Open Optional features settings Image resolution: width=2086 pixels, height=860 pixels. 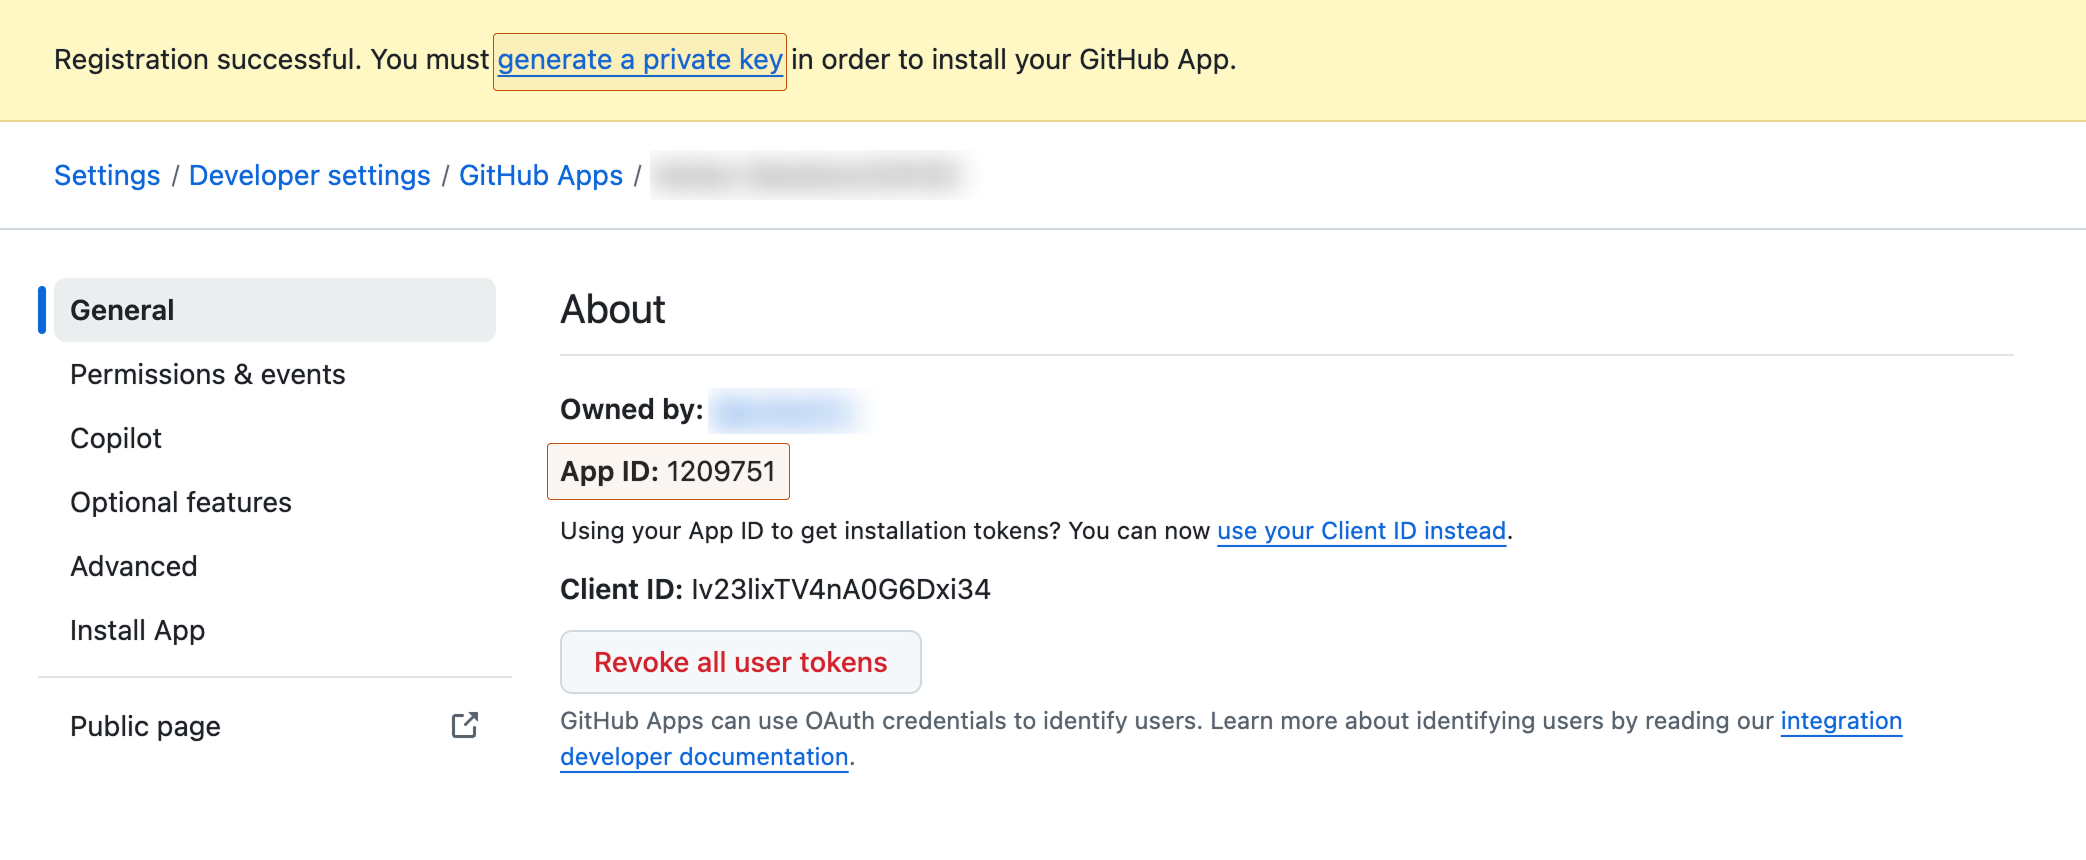click(181, 502)
